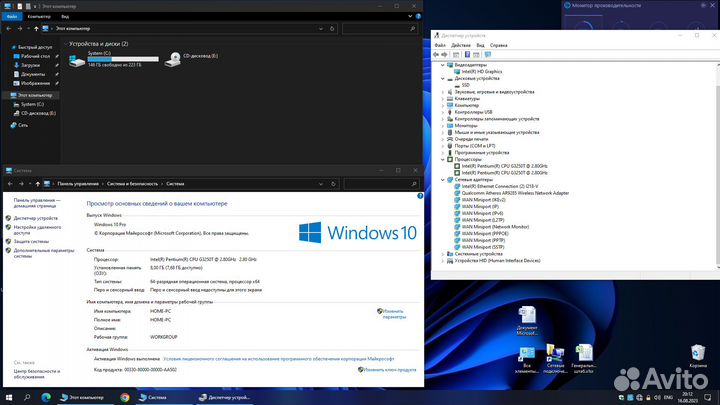Screen dimensions: 720x405
Task: Open Диспетчер устройств link in Система sidebar
Action: (x=36, y=219)
